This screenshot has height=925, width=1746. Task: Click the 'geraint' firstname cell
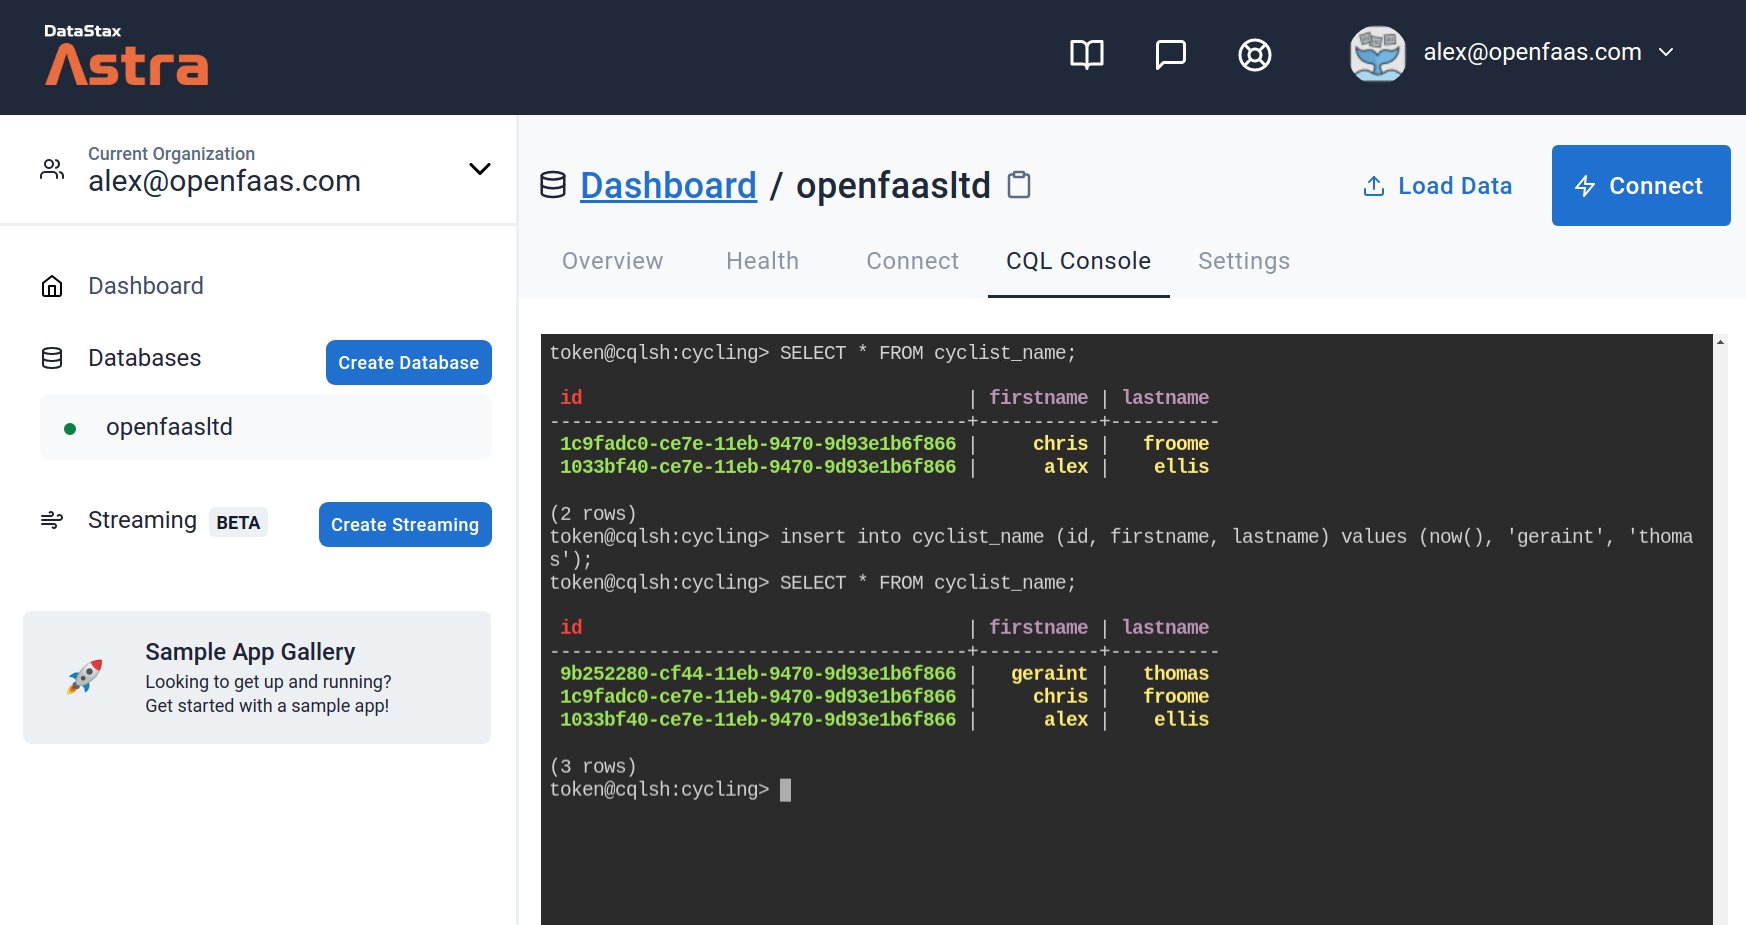tap(1049, 673)
